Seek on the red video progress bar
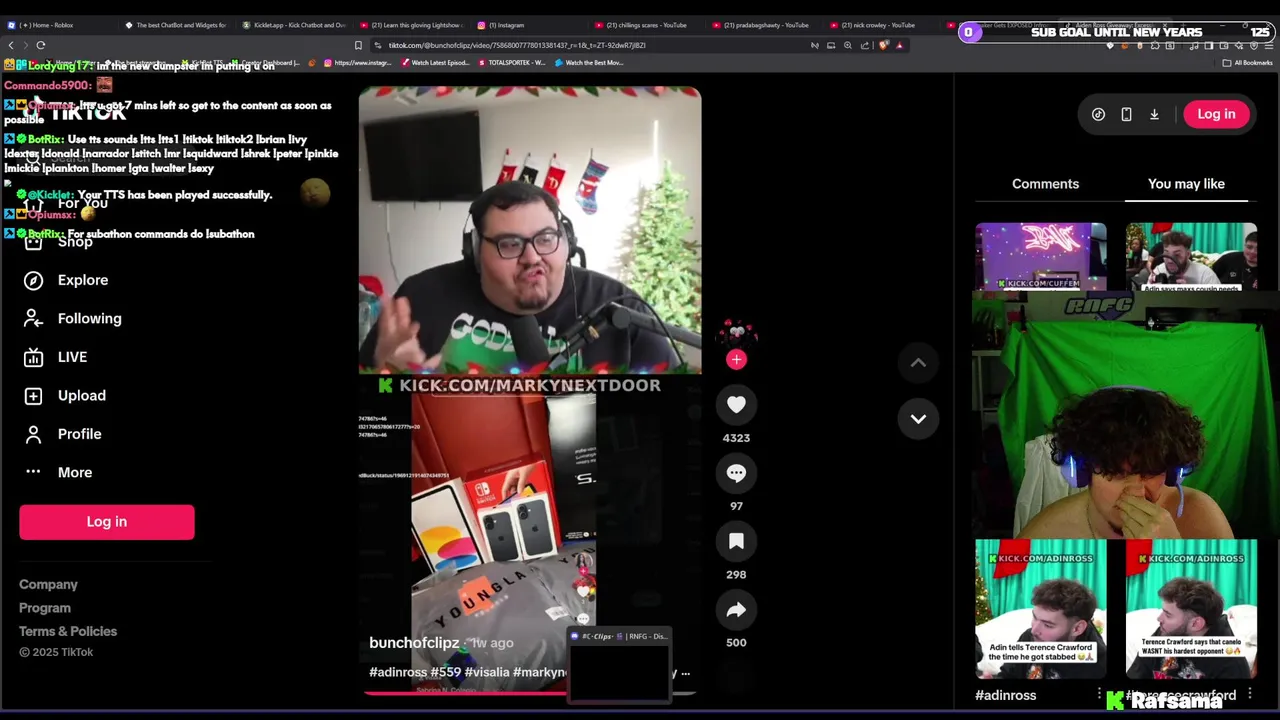Image resolution: width=1280 pixels, height=720 pixels. point(530,692)
